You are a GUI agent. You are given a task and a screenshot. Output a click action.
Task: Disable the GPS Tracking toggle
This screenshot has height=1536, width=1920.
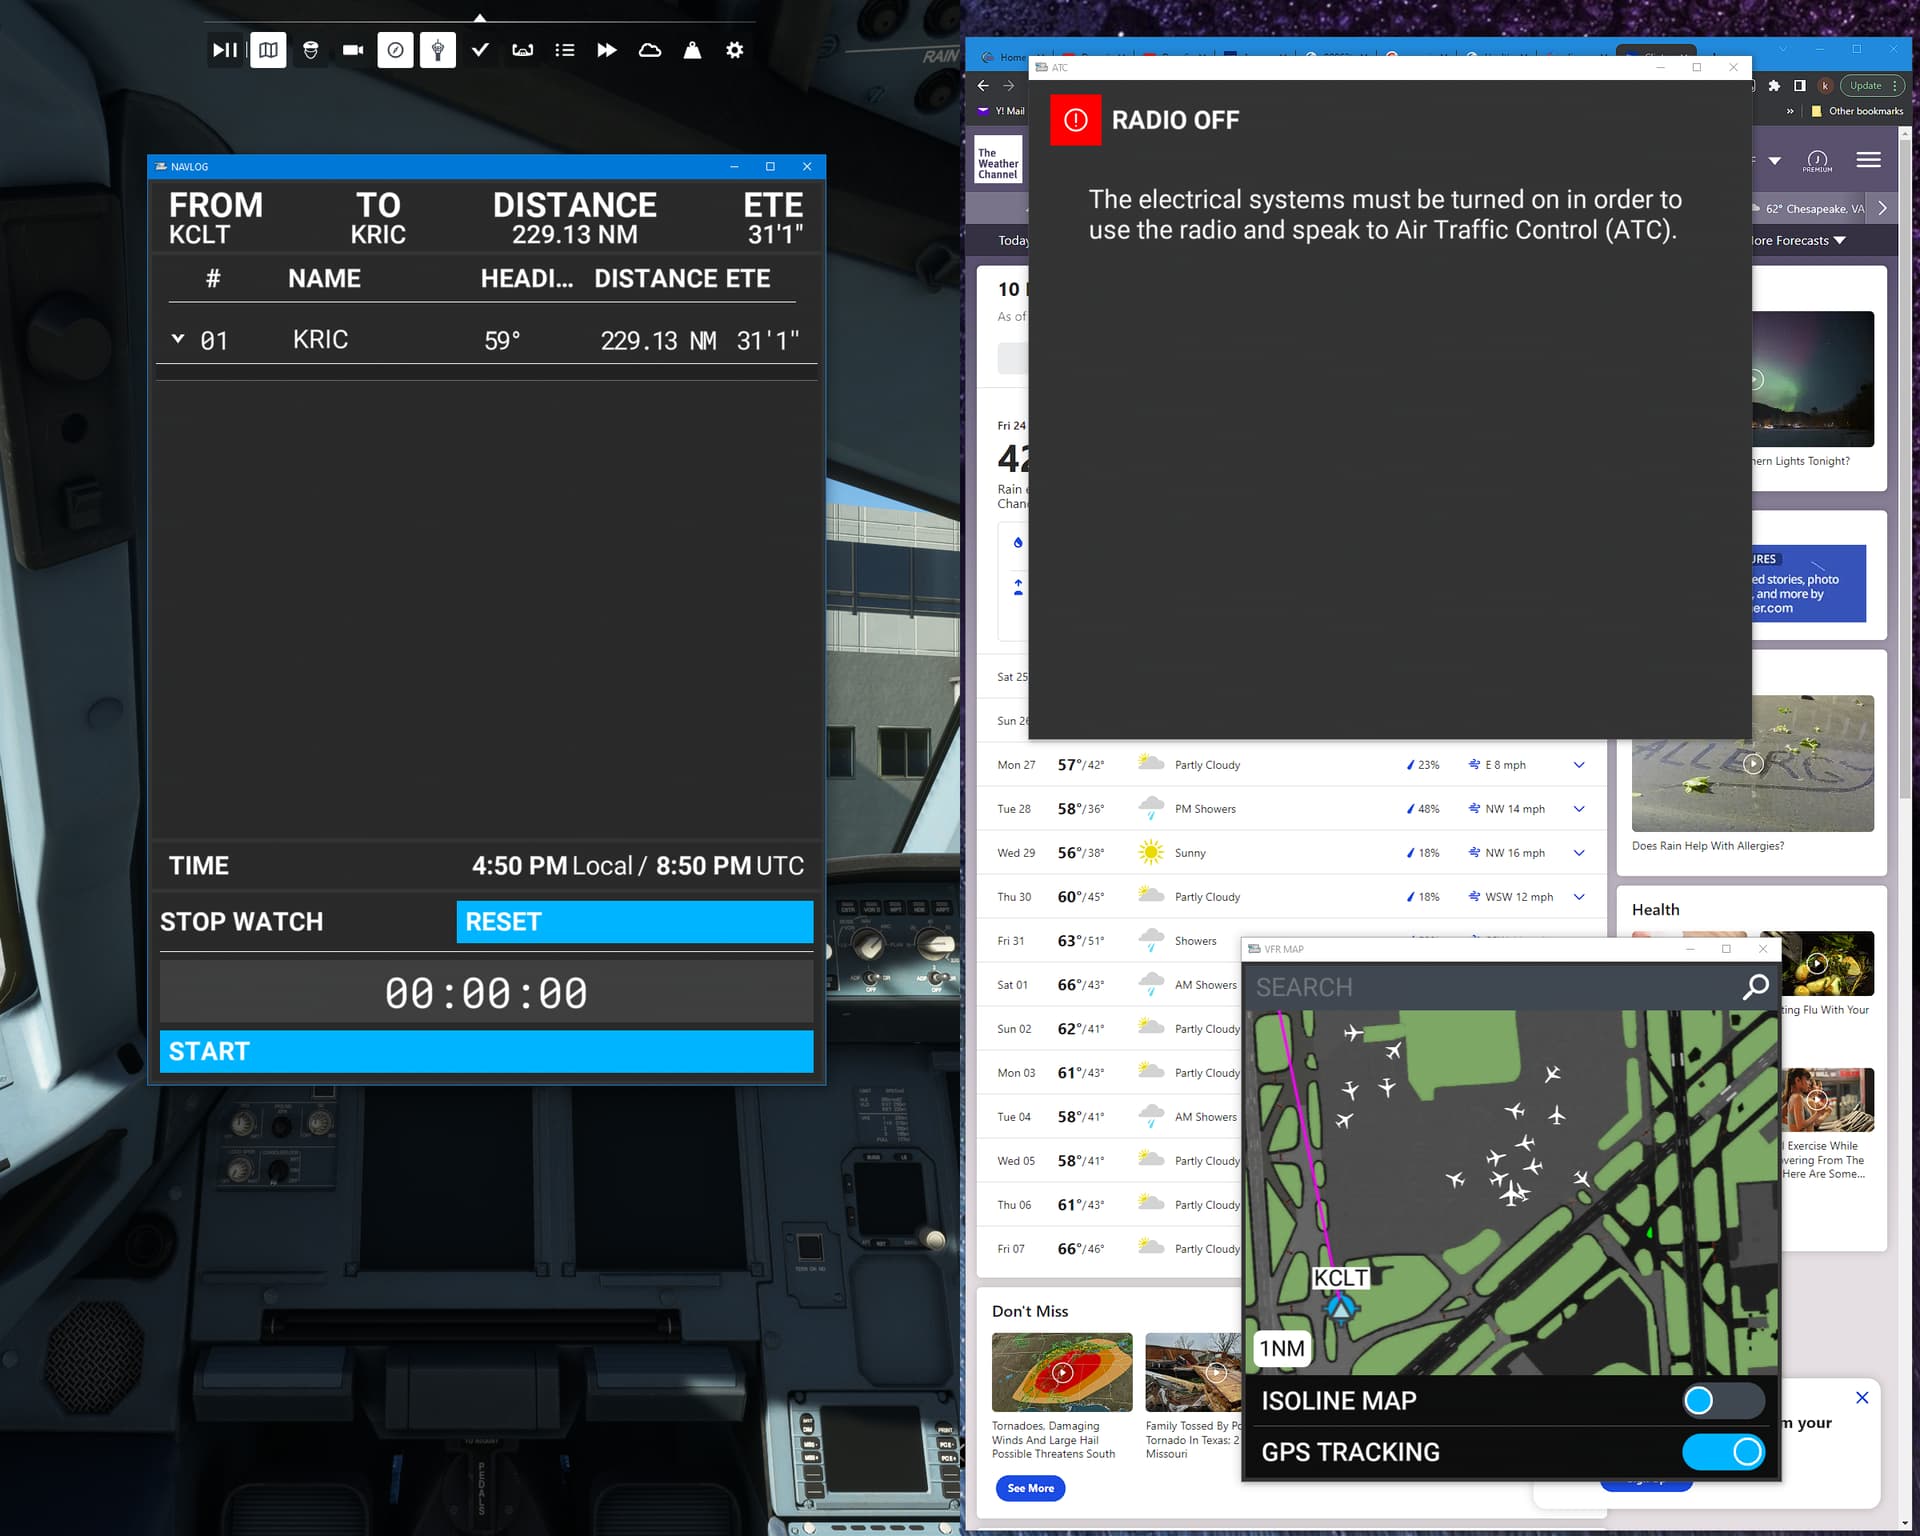coord(1723,1452)
